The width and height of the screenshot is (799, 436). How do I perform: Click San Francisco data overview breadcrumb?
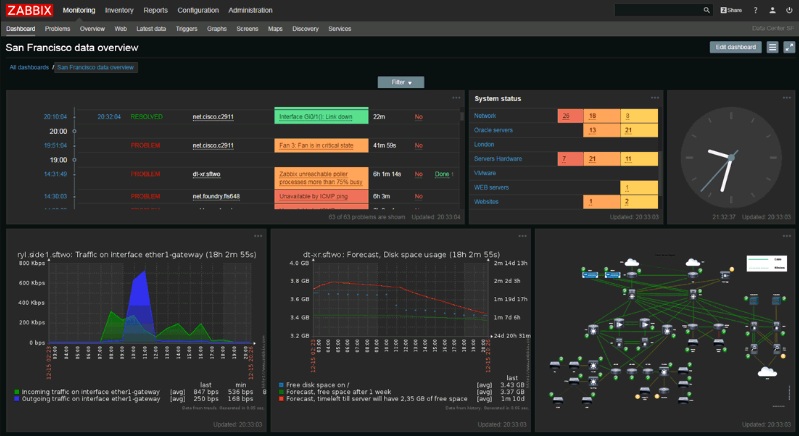pos(95,67)
